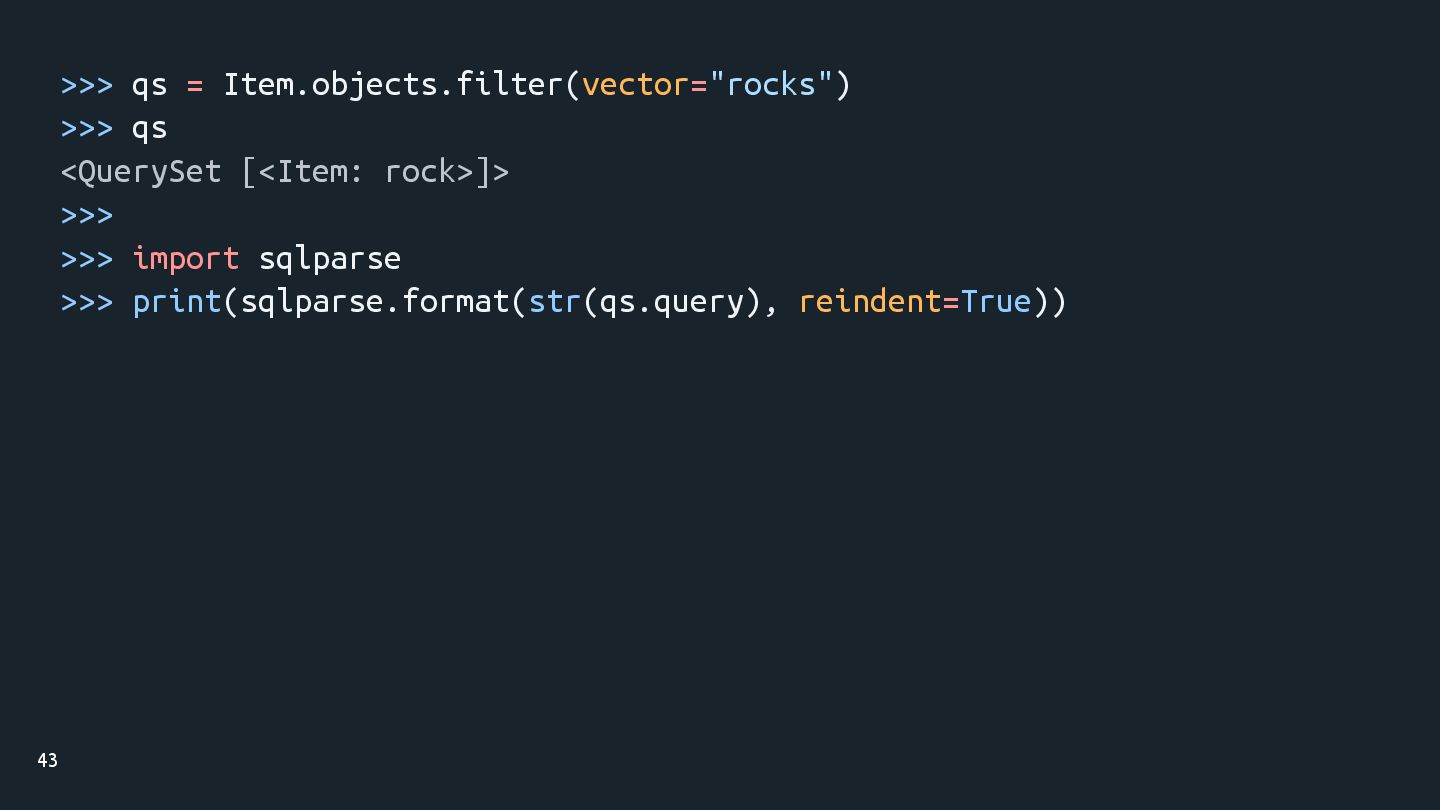Click the QuerySet output line

[285, 171]
